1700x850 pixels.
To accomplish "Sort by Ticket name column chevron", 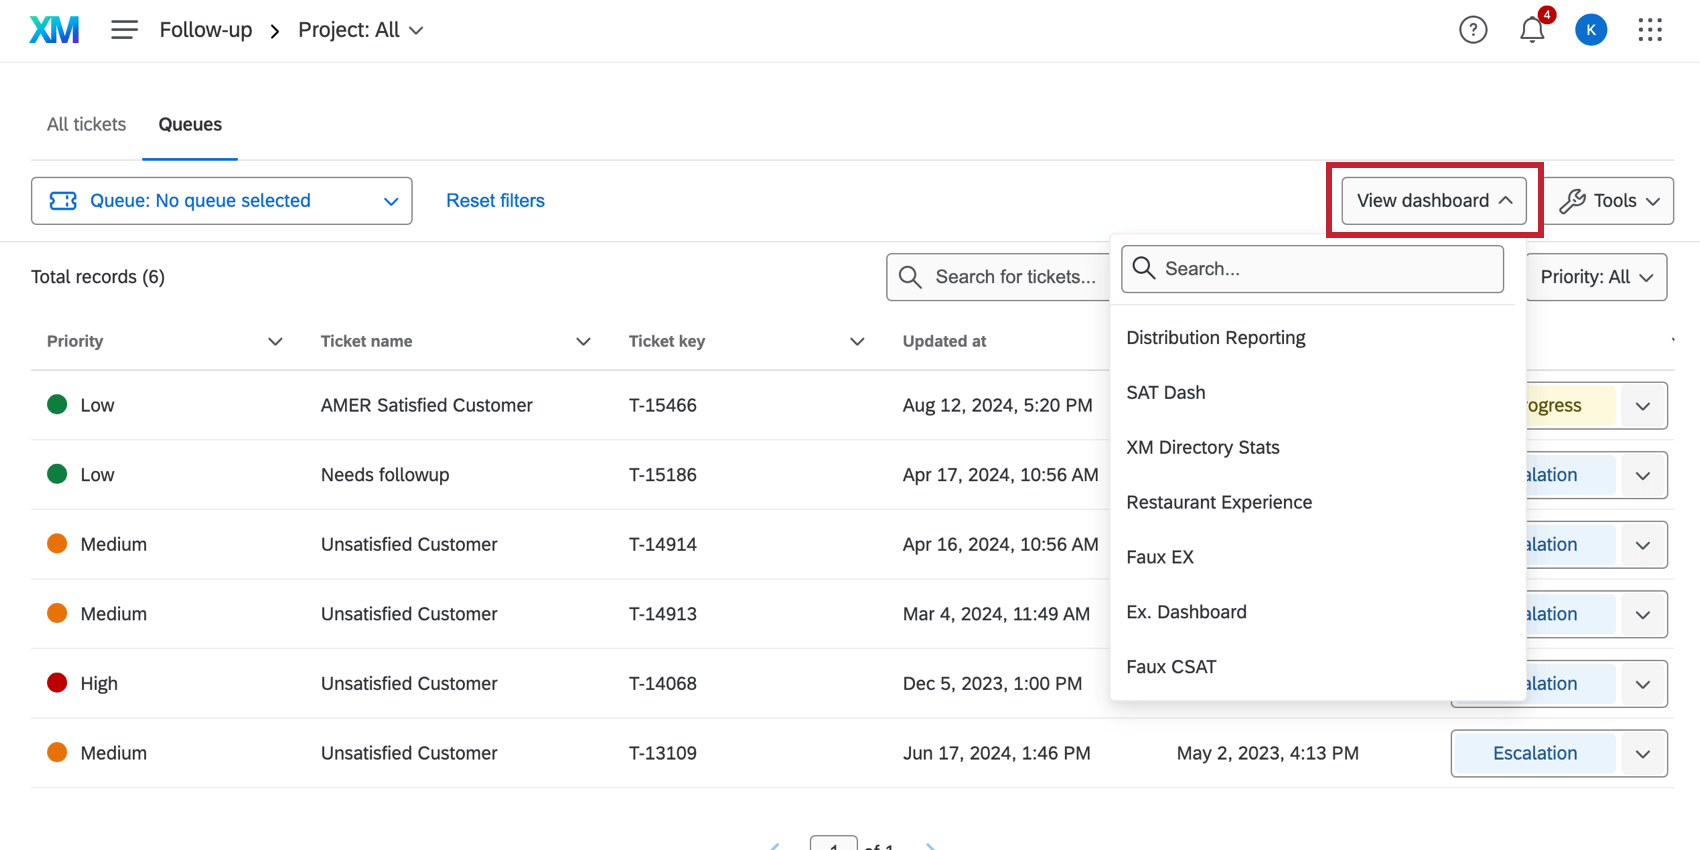I will click(x=583, y=342).
